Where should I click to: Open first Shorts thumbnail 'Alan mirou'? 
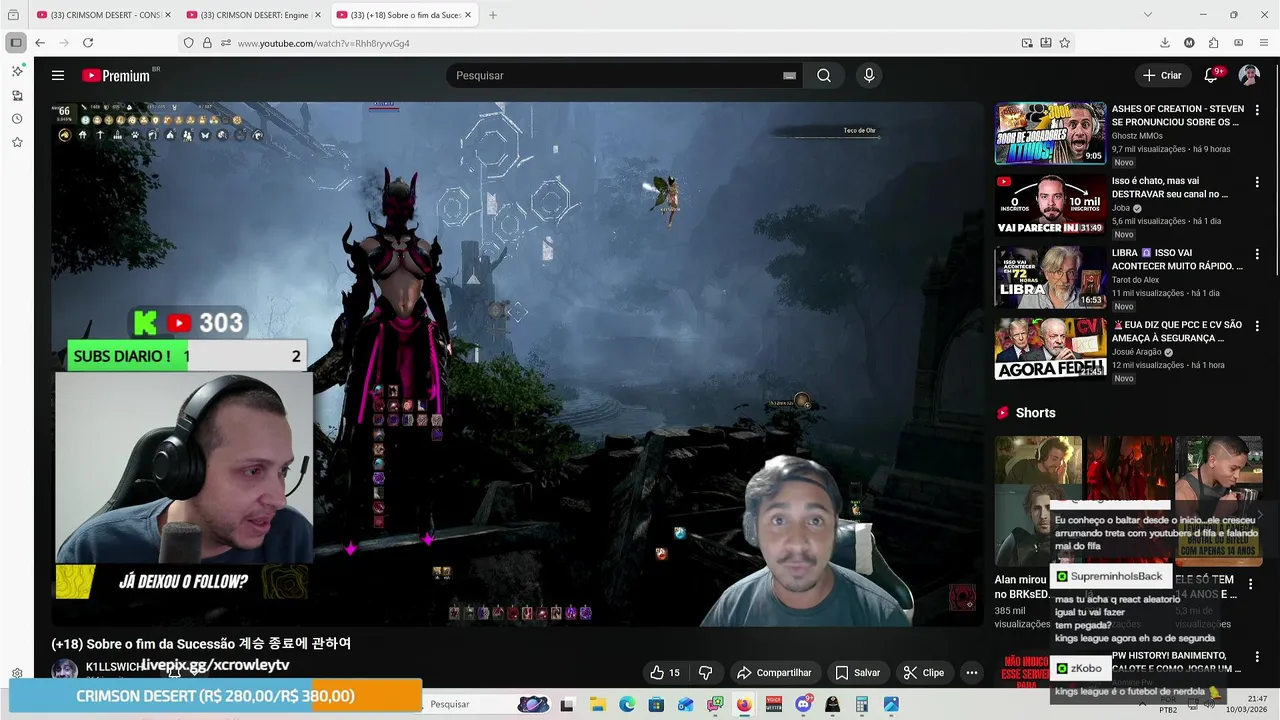pos(1038,501)
